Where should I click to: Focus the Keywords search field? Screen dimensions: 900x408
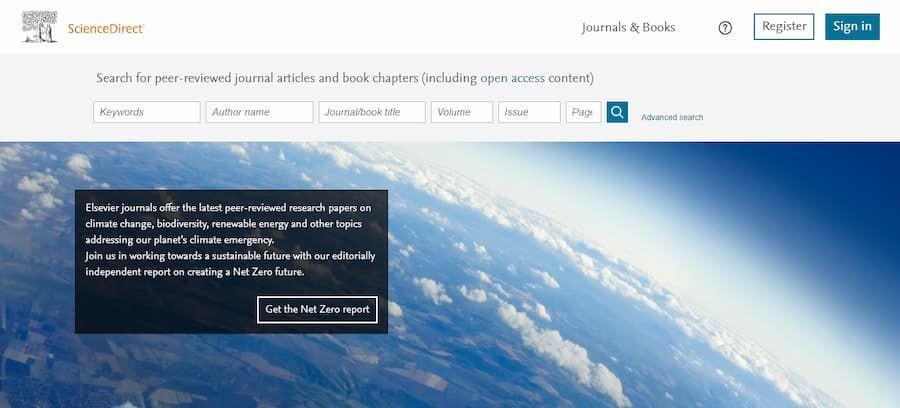[147, 112]
